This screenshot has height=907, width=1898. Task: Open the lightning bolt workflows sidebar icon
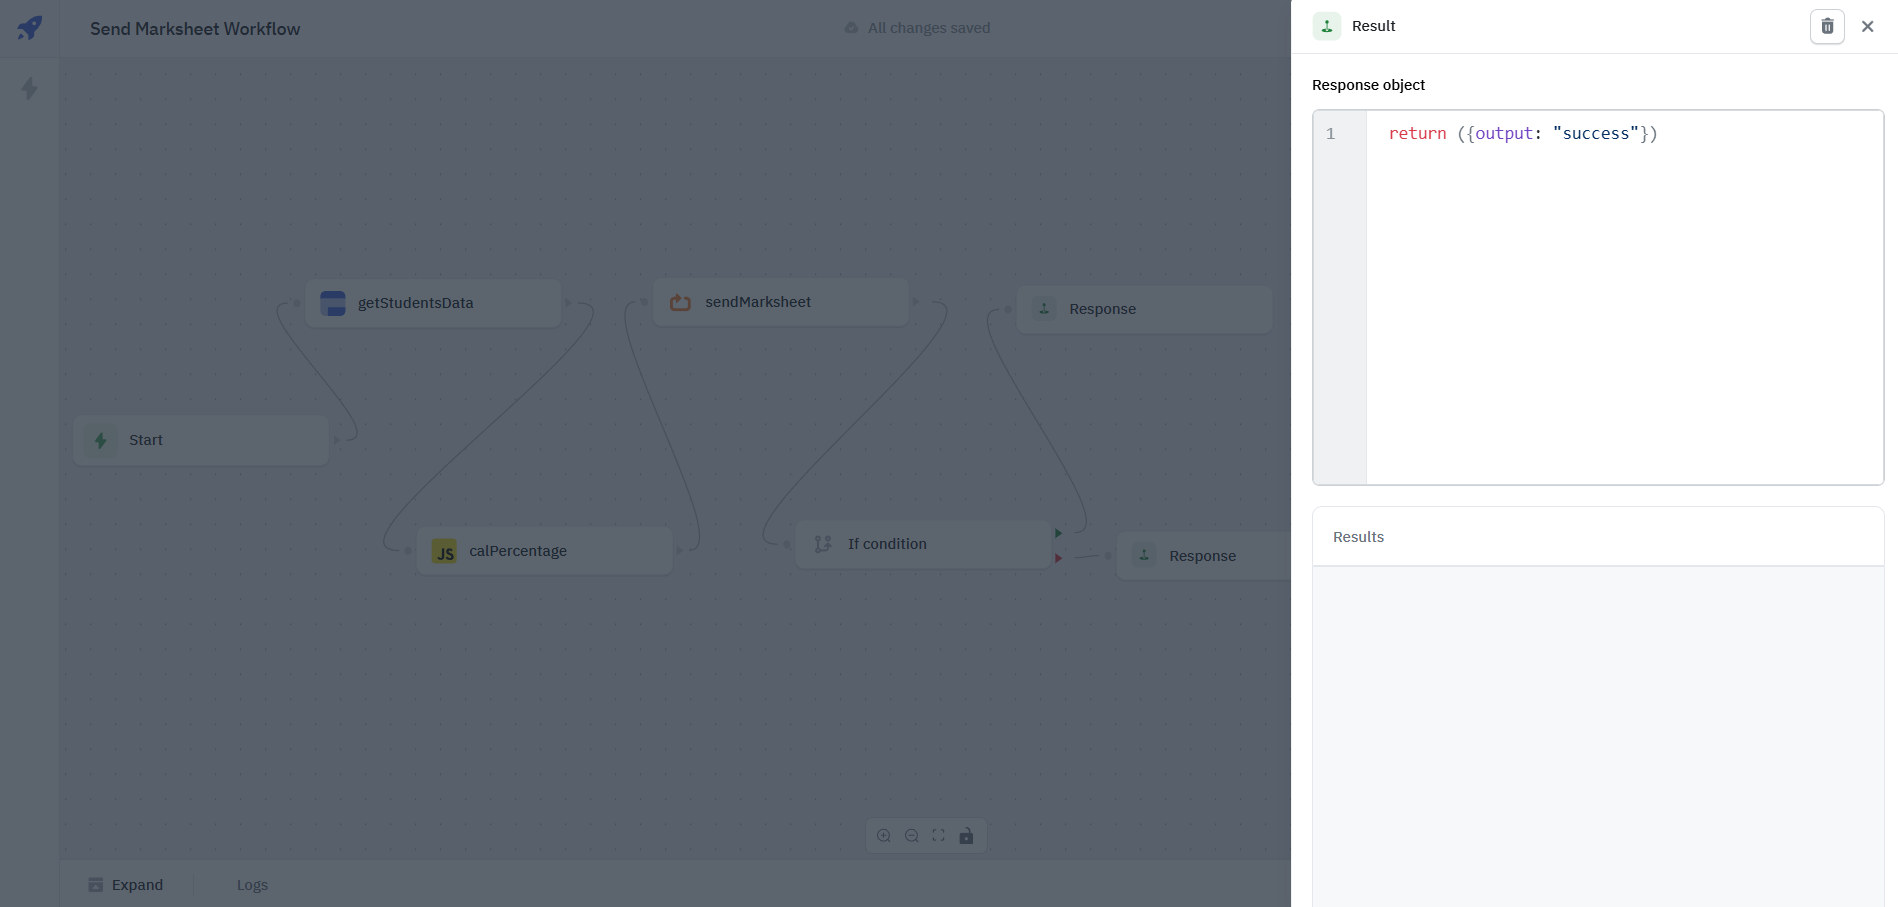[30, 89]
